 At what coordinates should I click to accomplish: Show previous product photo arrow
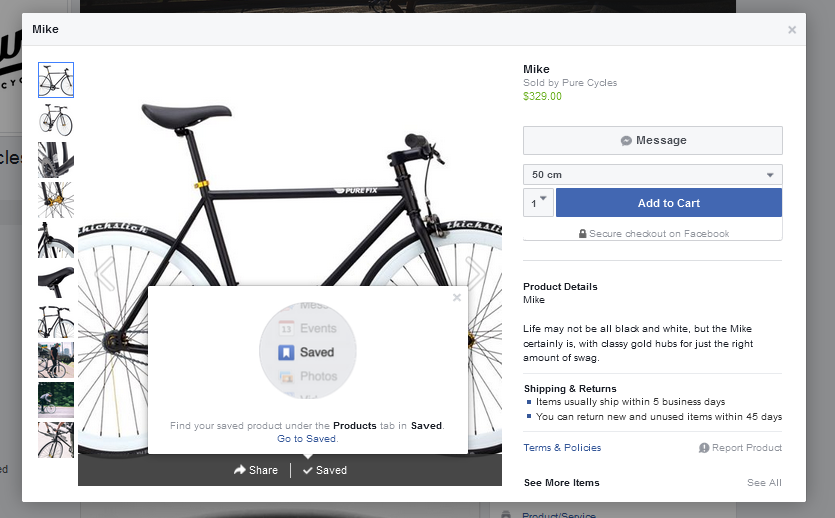click(105, 273)
